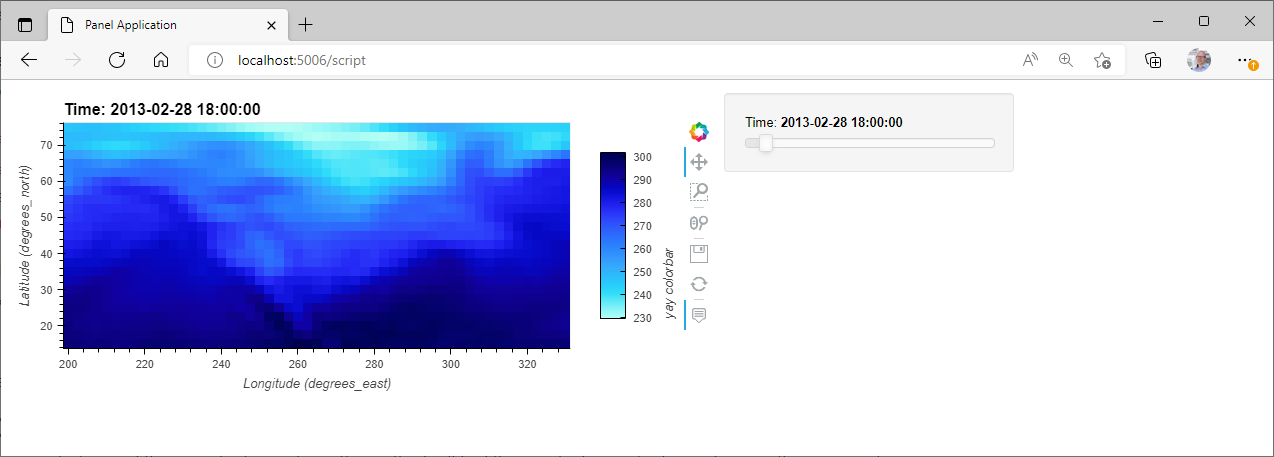Activate the Box Zoom tool
Screen dimensions: 1274x457
point(699,192)
